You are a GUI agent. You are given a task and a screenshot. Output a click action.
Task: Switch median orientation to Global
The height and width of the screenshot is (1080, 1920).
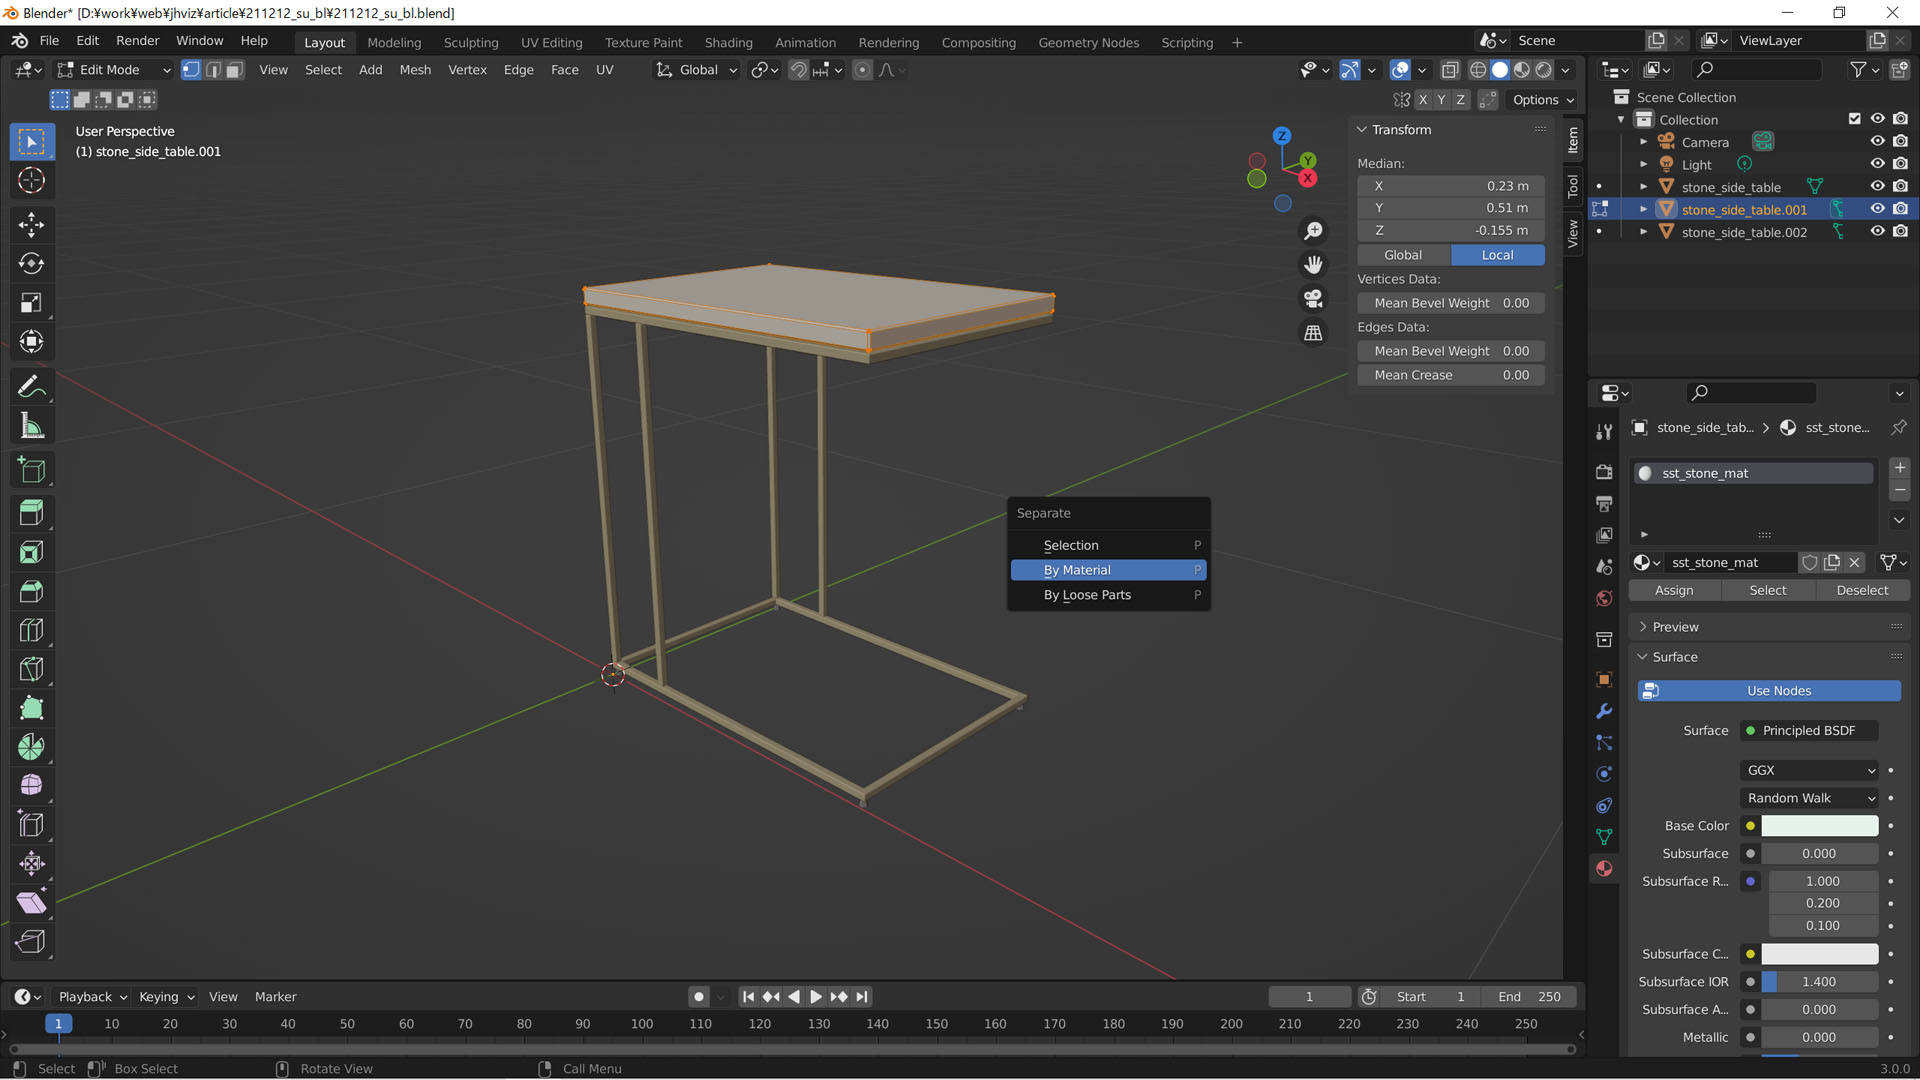(x=1403, y=255)
